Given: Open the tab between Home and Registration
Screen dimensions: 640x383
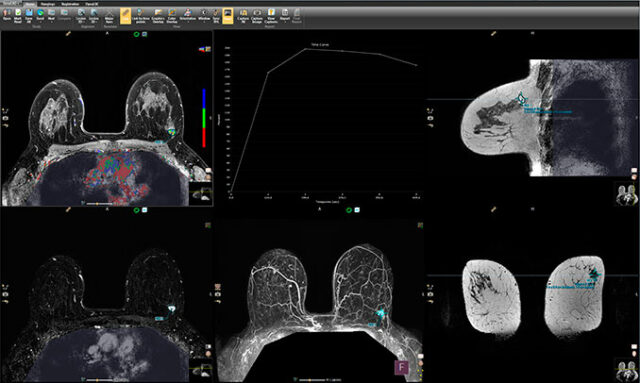Looking at the screenshot, I should [48, 4].
